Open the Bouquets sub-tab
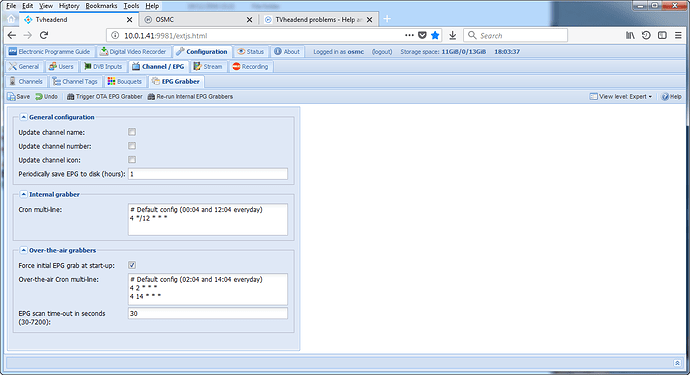This screenshot has height=375, width=690. pyautogui.click(x=125, y=81)
